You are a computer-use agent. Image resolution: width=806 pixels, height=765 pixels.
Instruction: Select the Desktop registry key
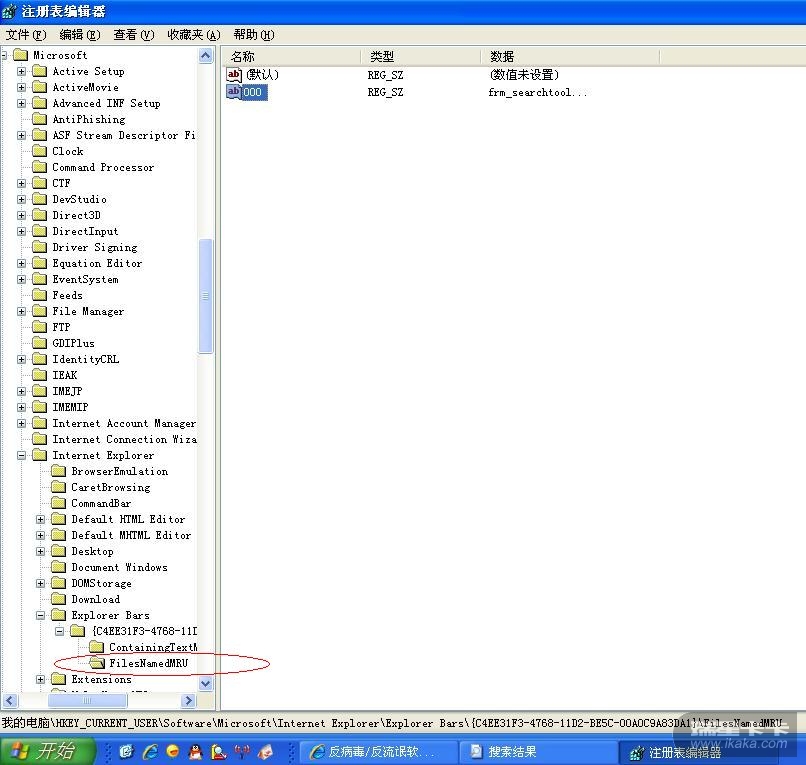(93, 552)
